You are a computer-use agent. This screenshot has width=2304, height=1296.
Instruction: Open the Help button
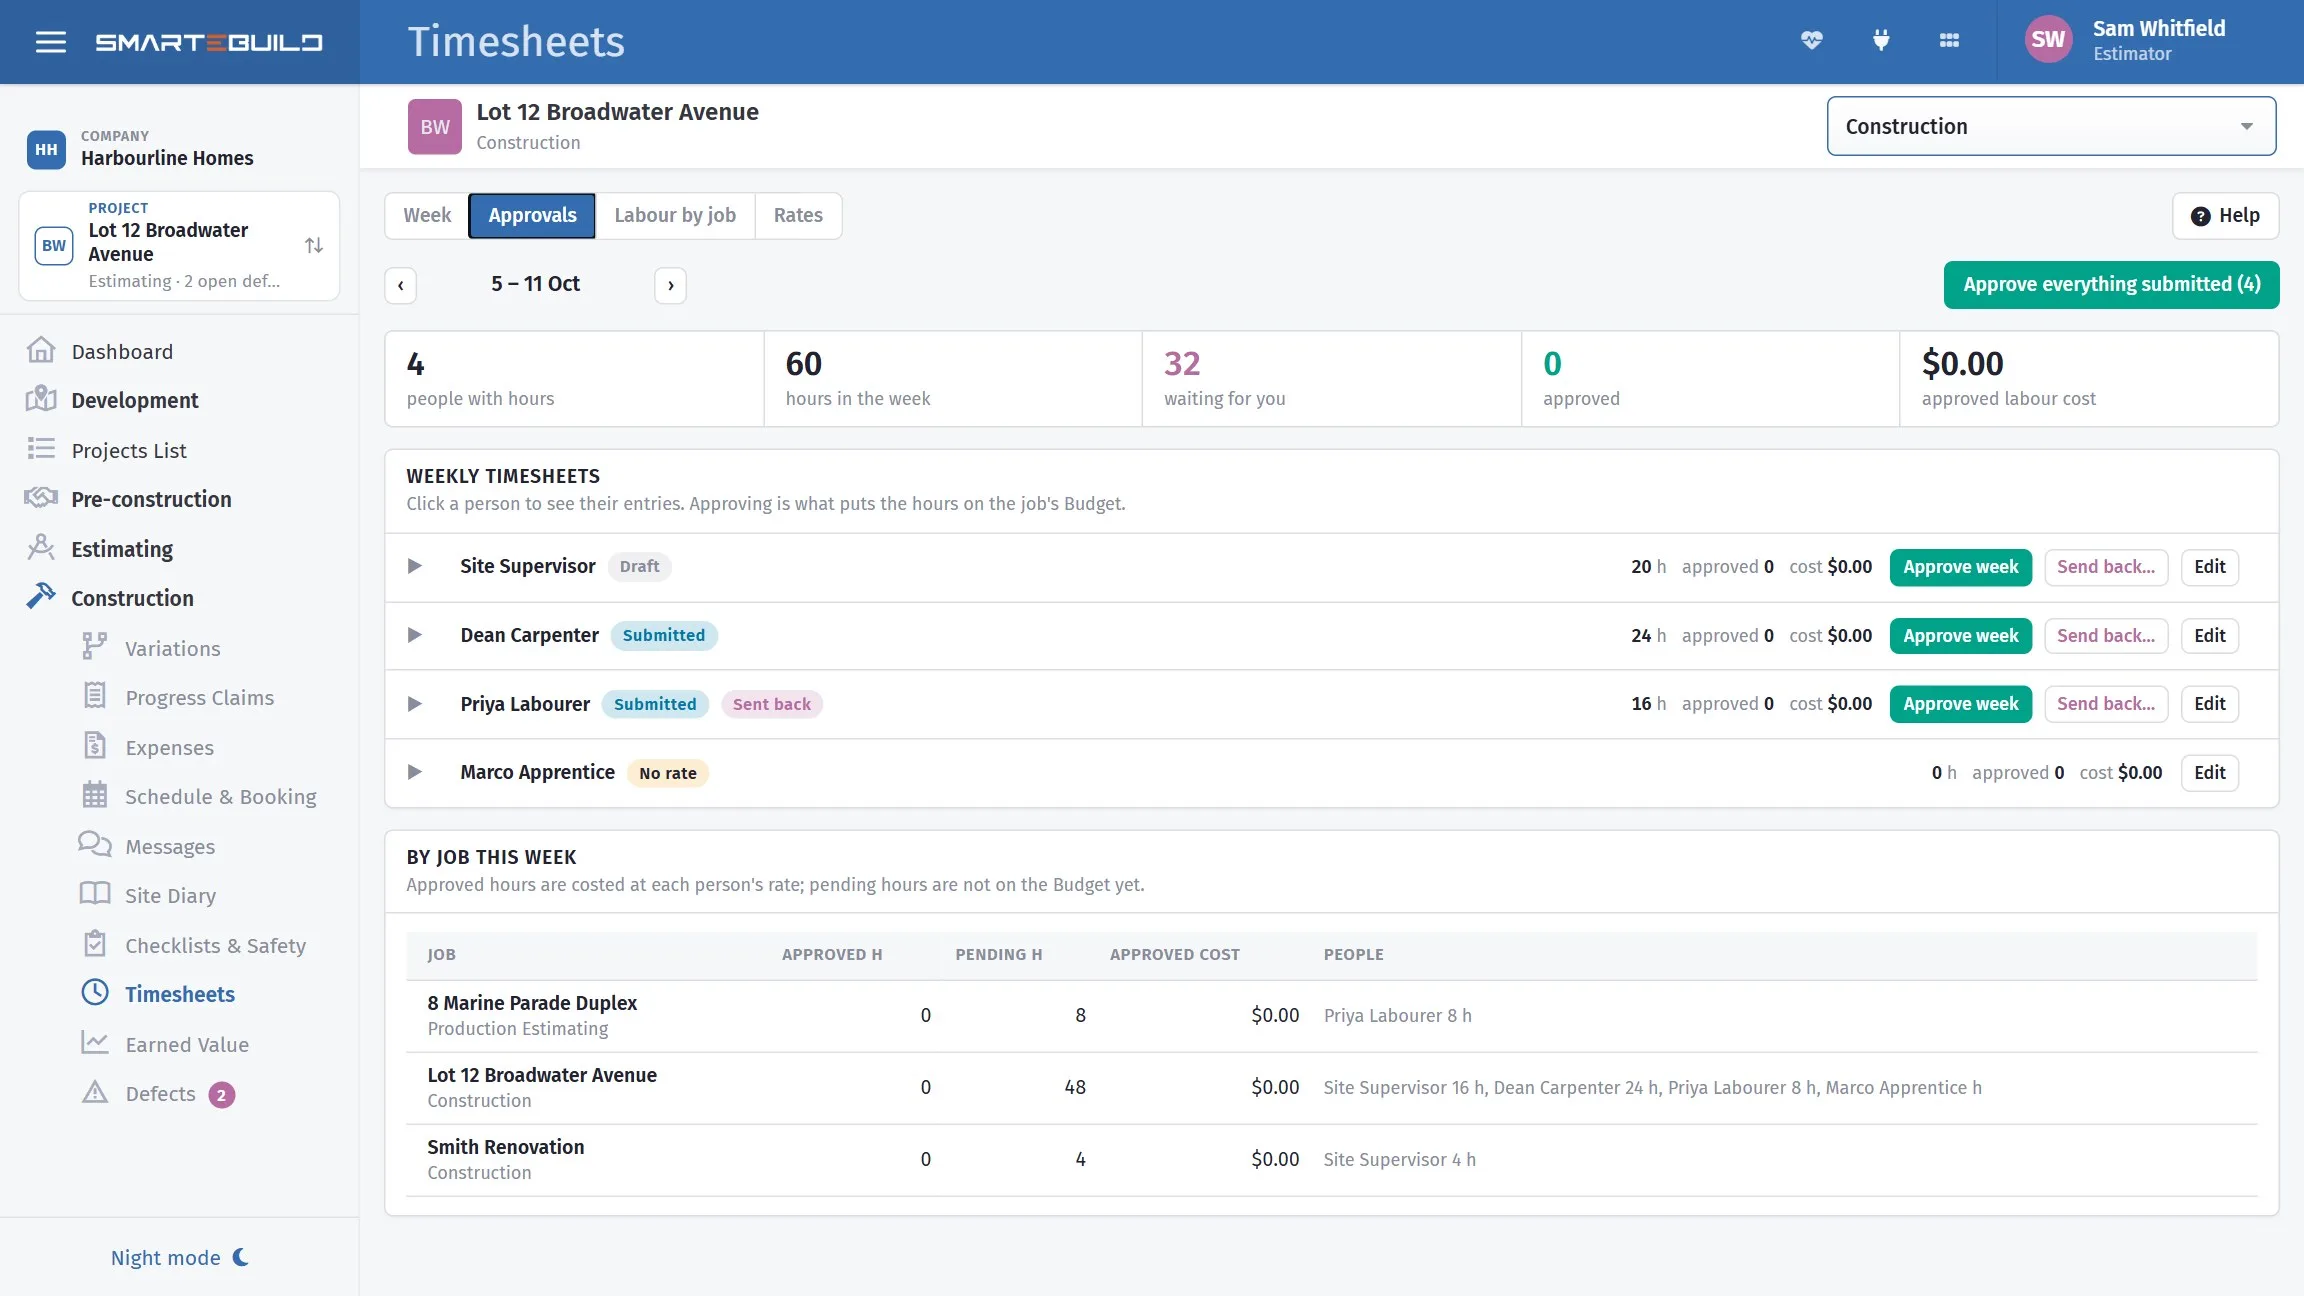pos(2225,215)
